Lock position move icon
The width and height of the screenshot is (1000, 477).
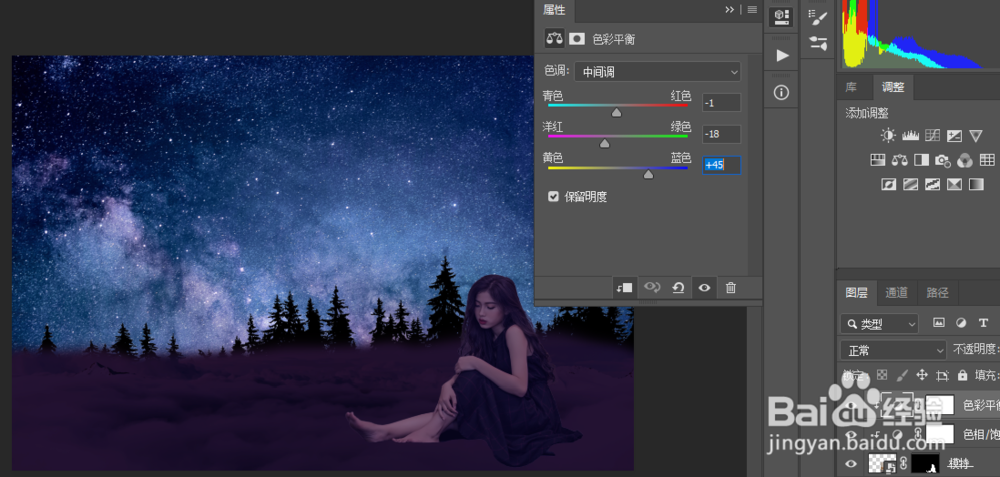coord(922,375)
